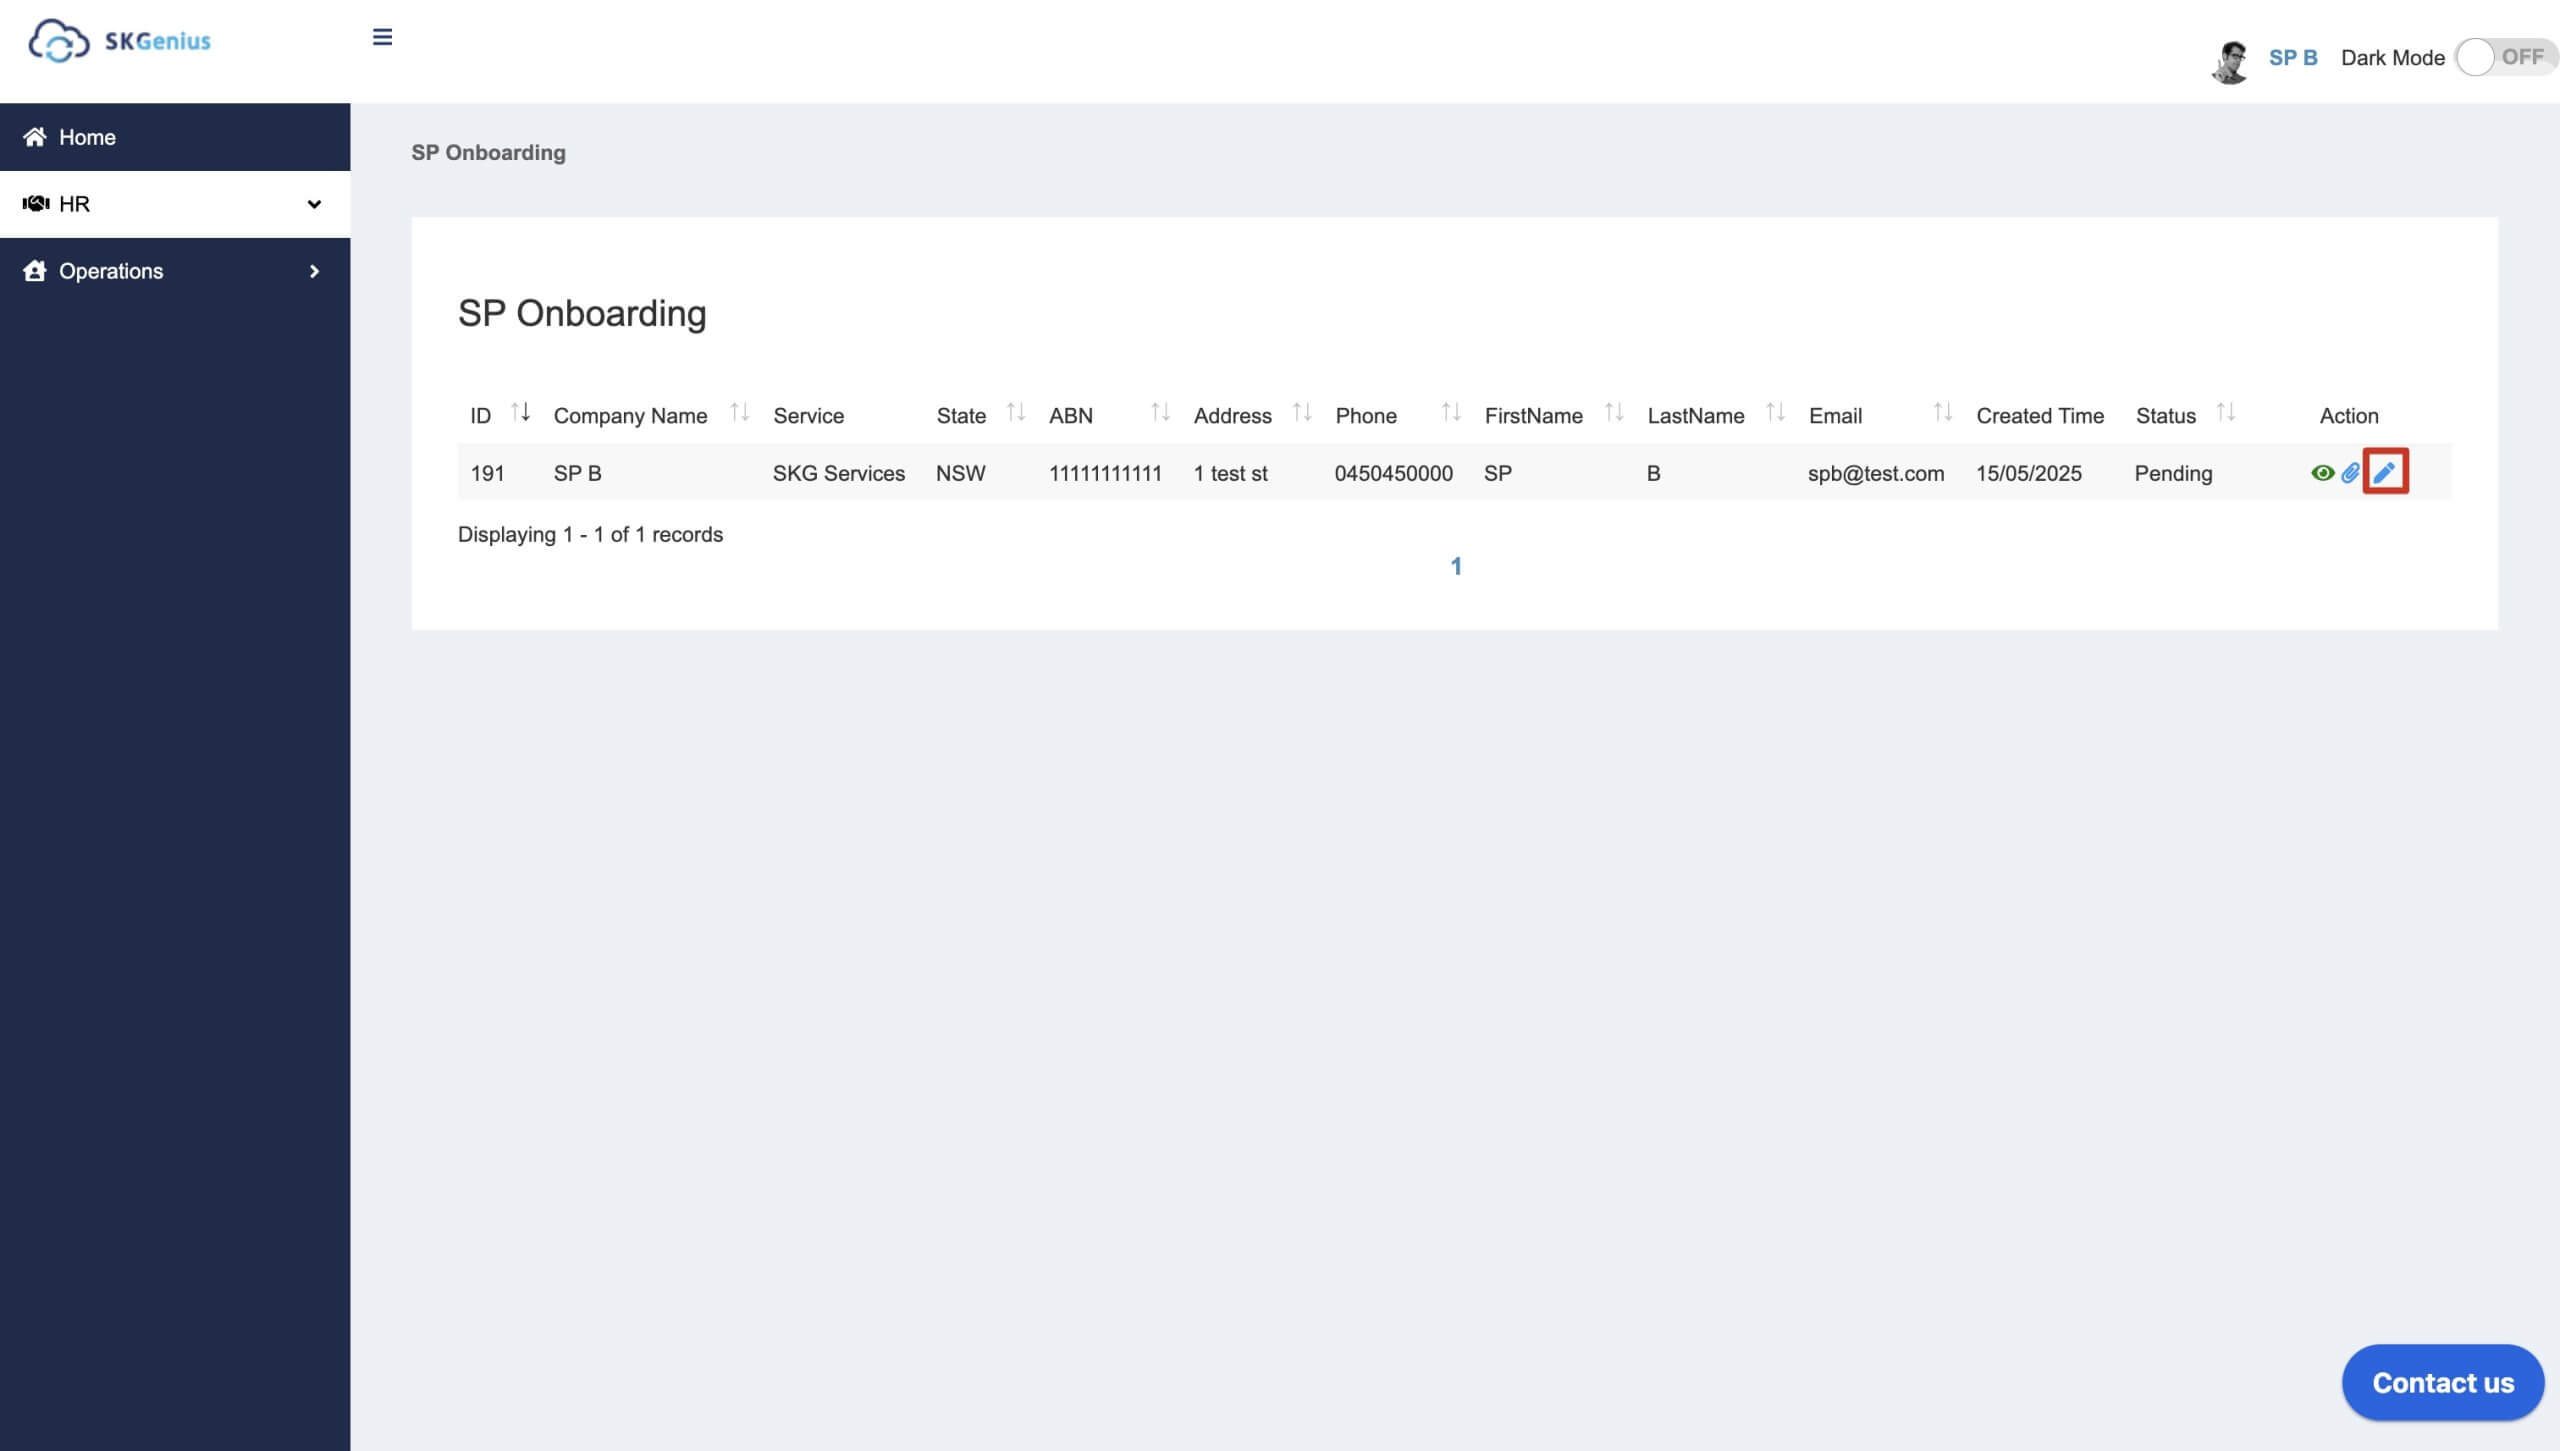Image resolution: width=2560 pixels, height=1451 pixels.
Task: Open the Contact us button
Action: click(x=2442, y=1383)
